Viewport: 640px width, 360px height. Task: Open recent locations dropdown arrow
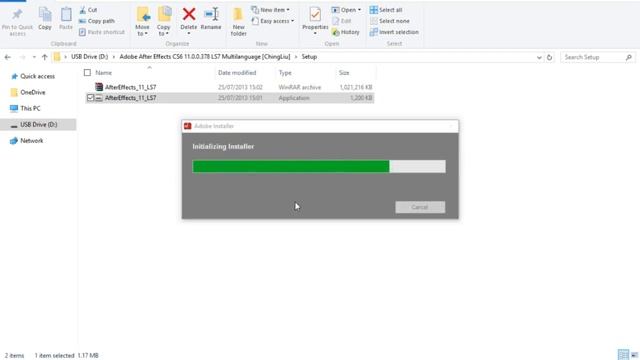point(34,57)
